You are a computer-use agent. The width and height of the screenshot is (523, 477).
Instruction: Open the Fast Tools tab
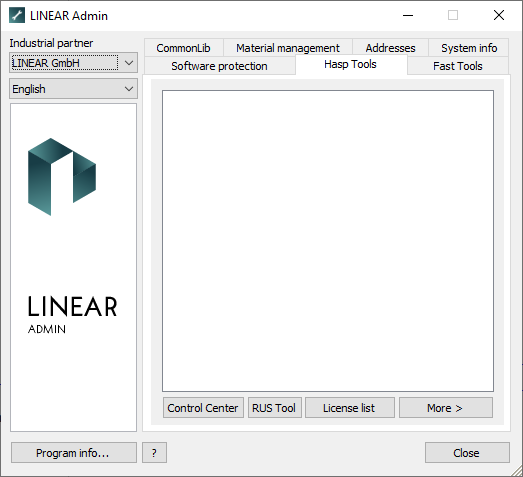(x=458, y=66)
